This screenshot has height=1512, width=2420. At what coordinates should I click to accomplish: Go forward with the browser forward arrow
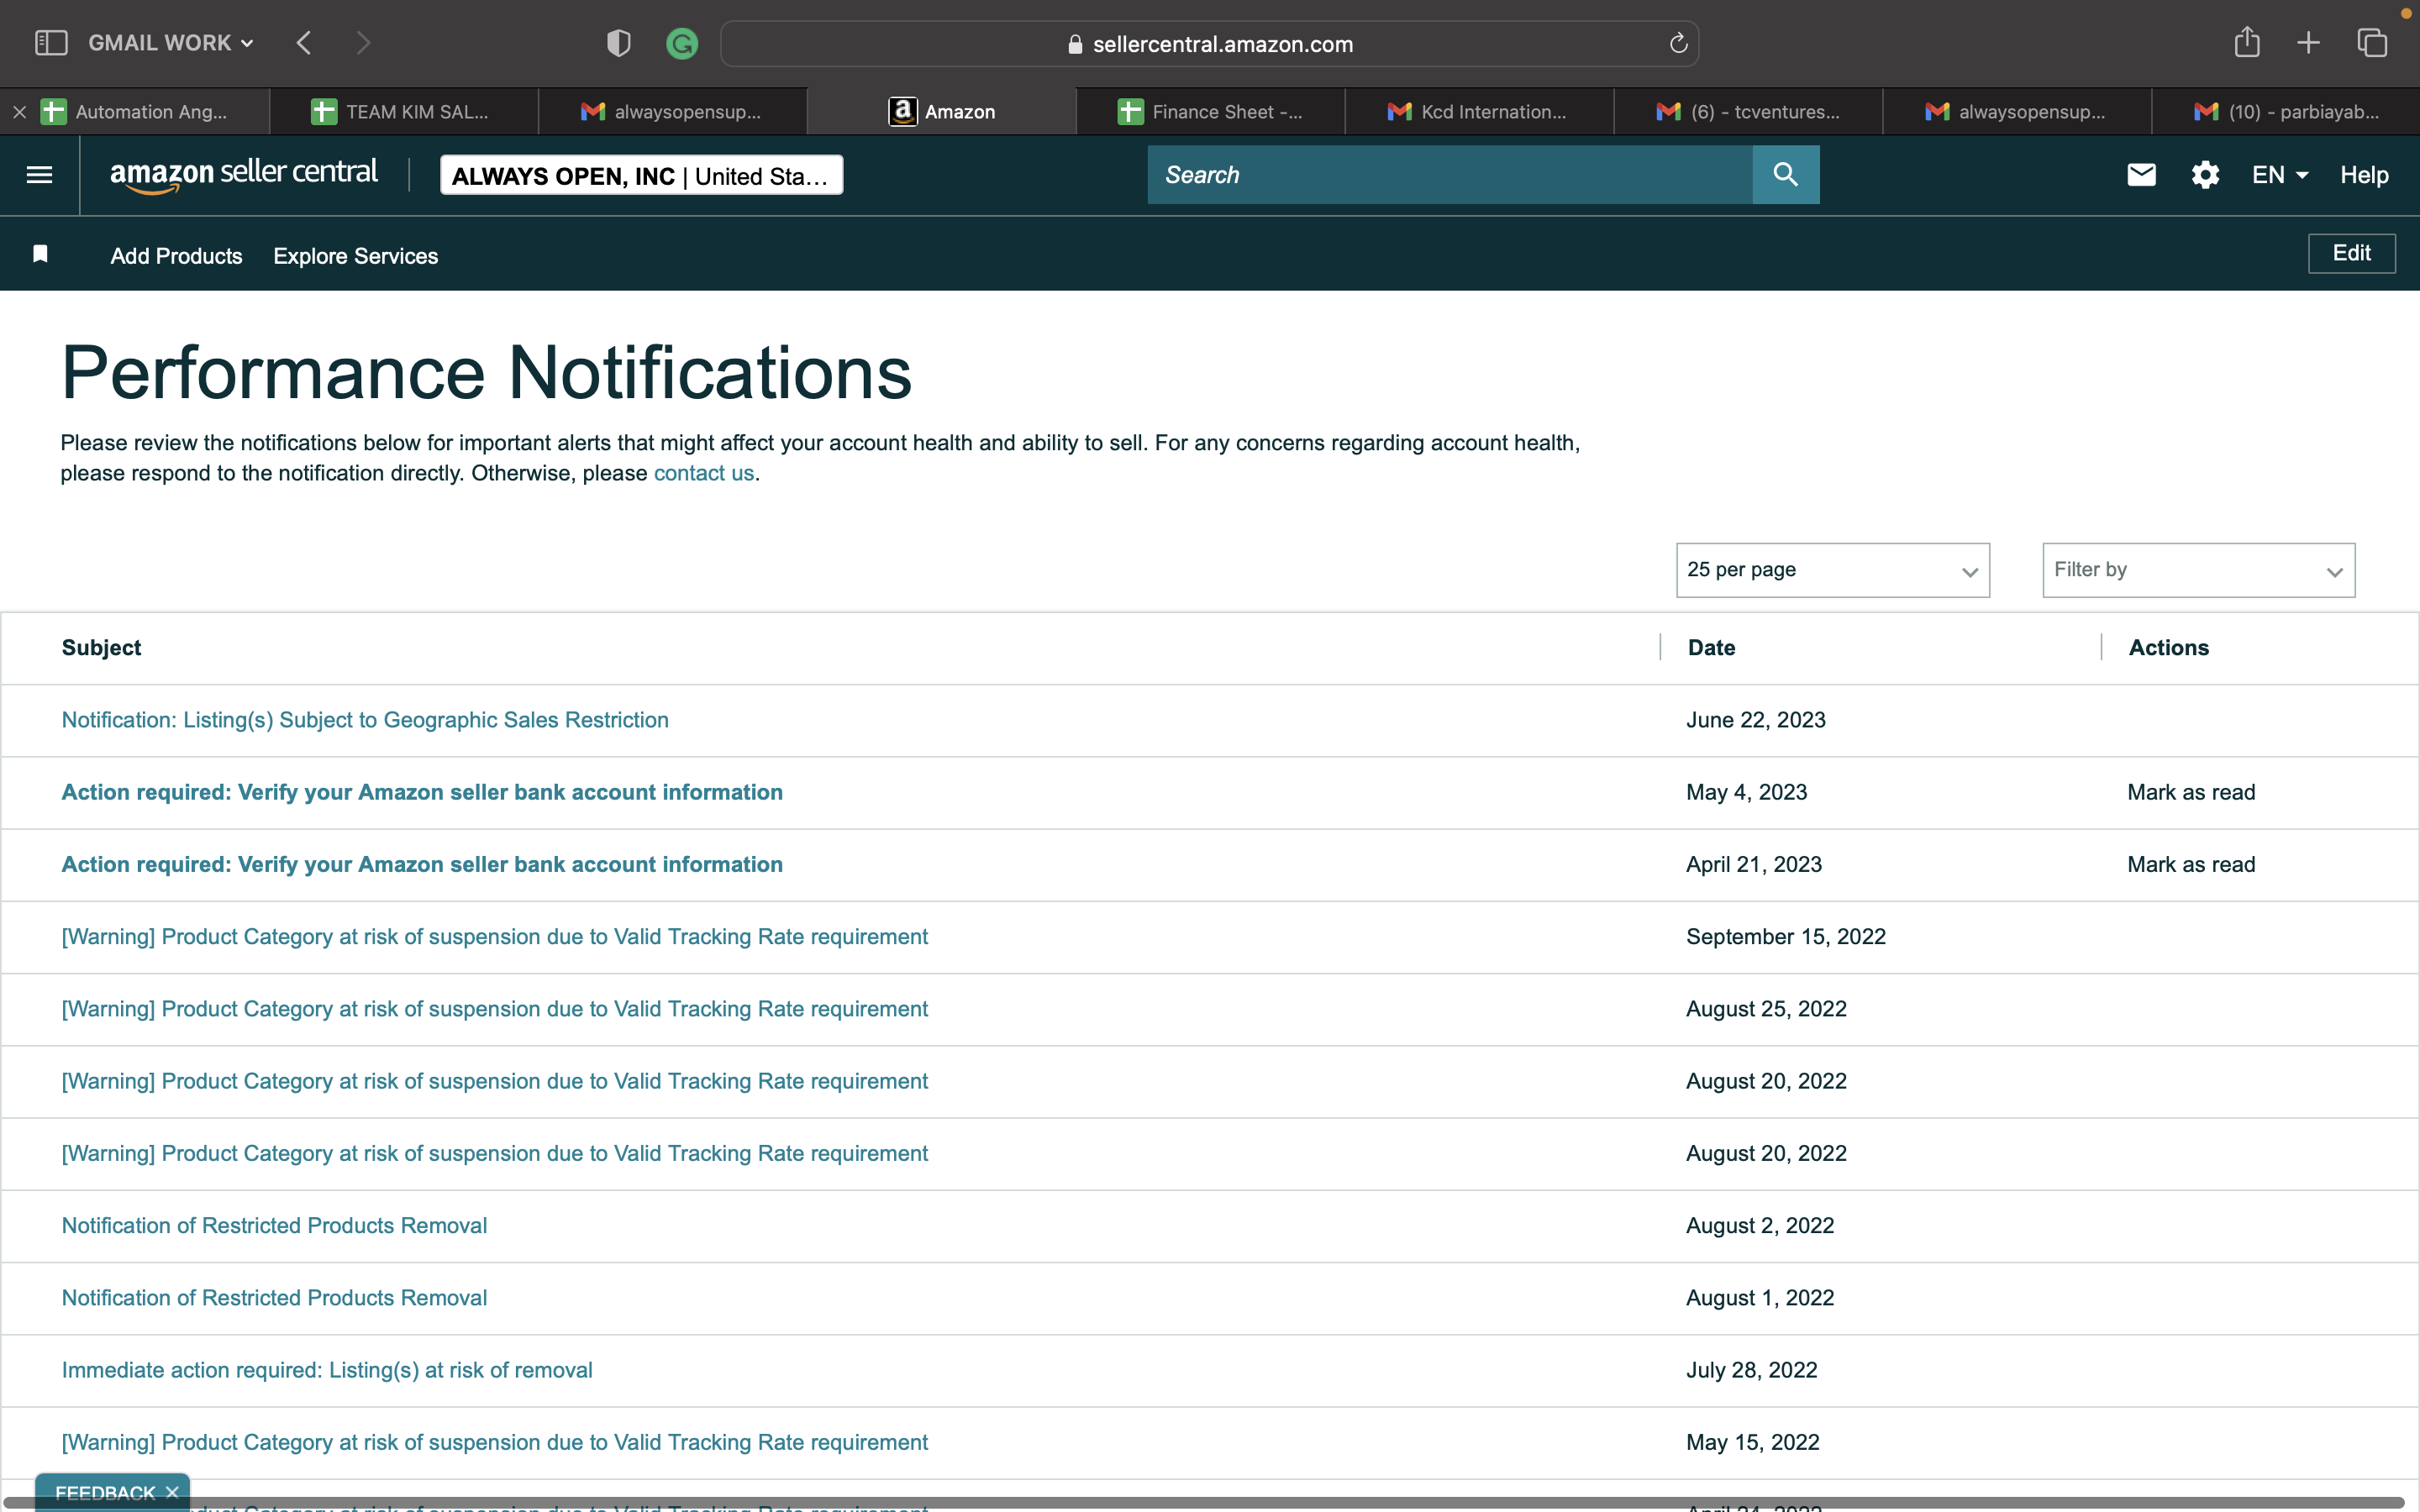(x=363, y=43)
